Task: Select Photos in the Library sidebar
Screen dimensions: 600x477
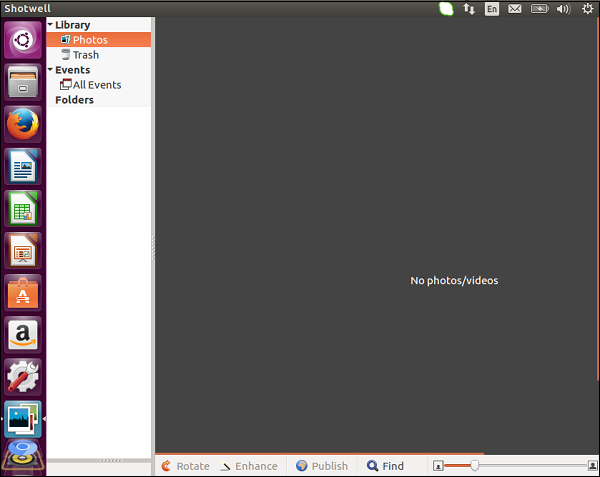Action: pyautogui.click(x=99, y=40)
